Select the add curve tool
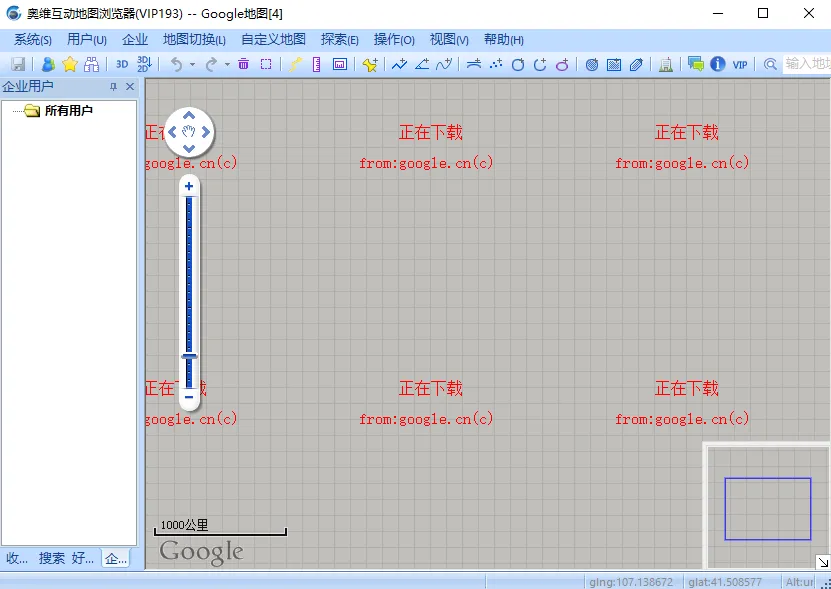Screen dimensions: 831x589 [x=444, y=64]
